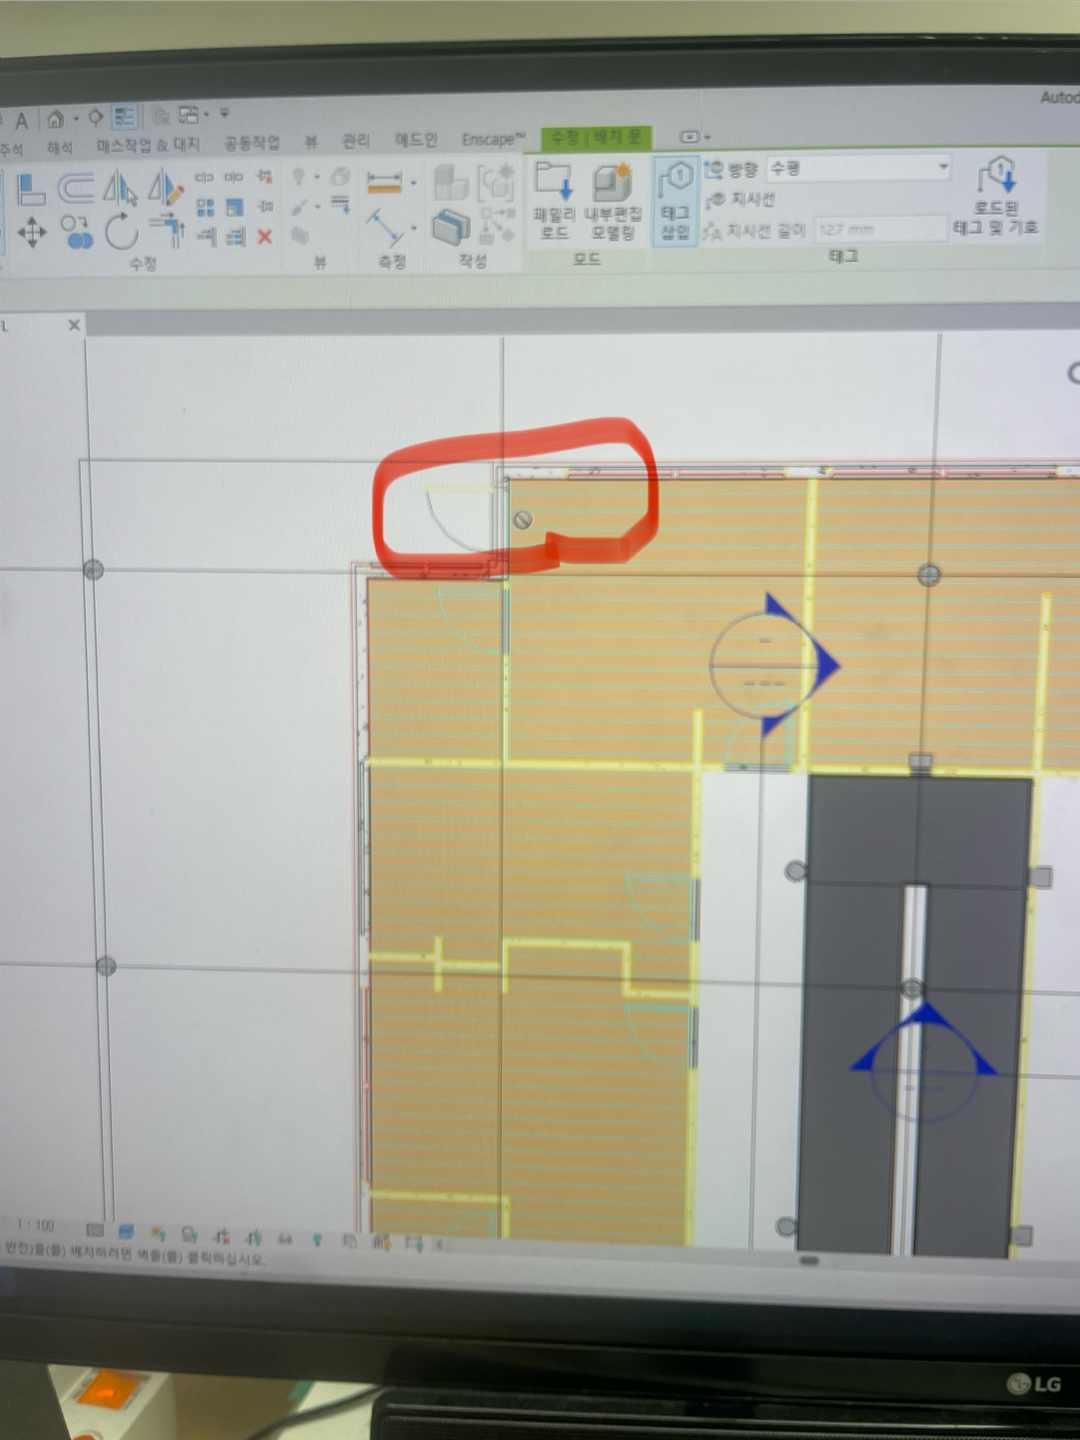Expand the Home view dropdown arrow
This screenshot has width=1080, height=1440.
(76, 119)
